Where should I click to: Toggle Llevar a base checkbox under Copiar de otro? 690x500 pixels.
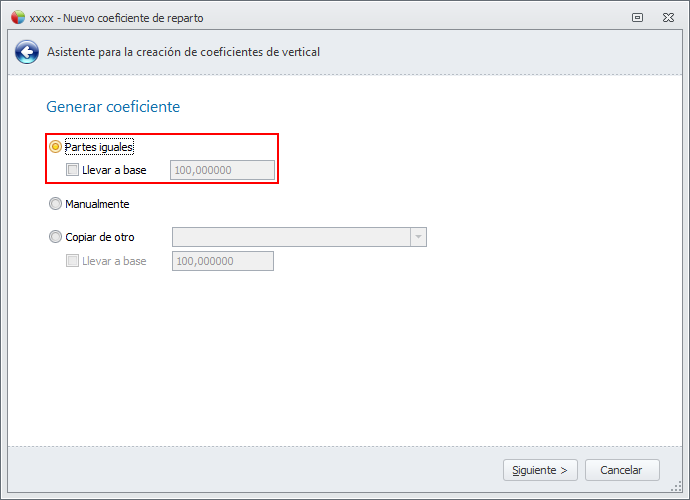click(73, 261)
